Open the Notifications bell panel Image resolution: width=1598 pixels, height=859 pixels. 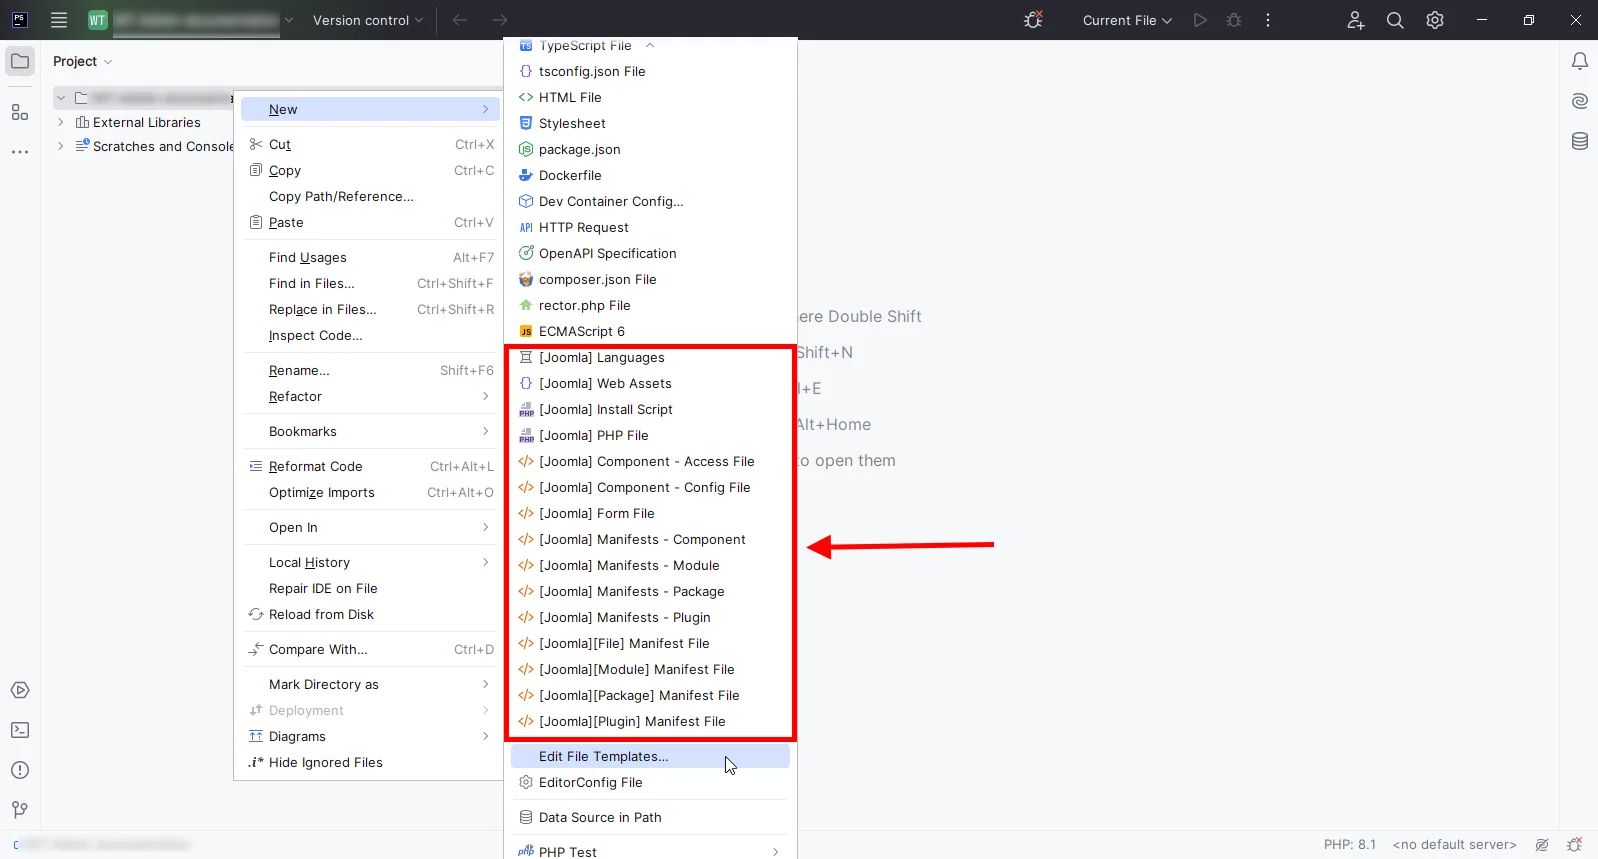point(1579,62)
